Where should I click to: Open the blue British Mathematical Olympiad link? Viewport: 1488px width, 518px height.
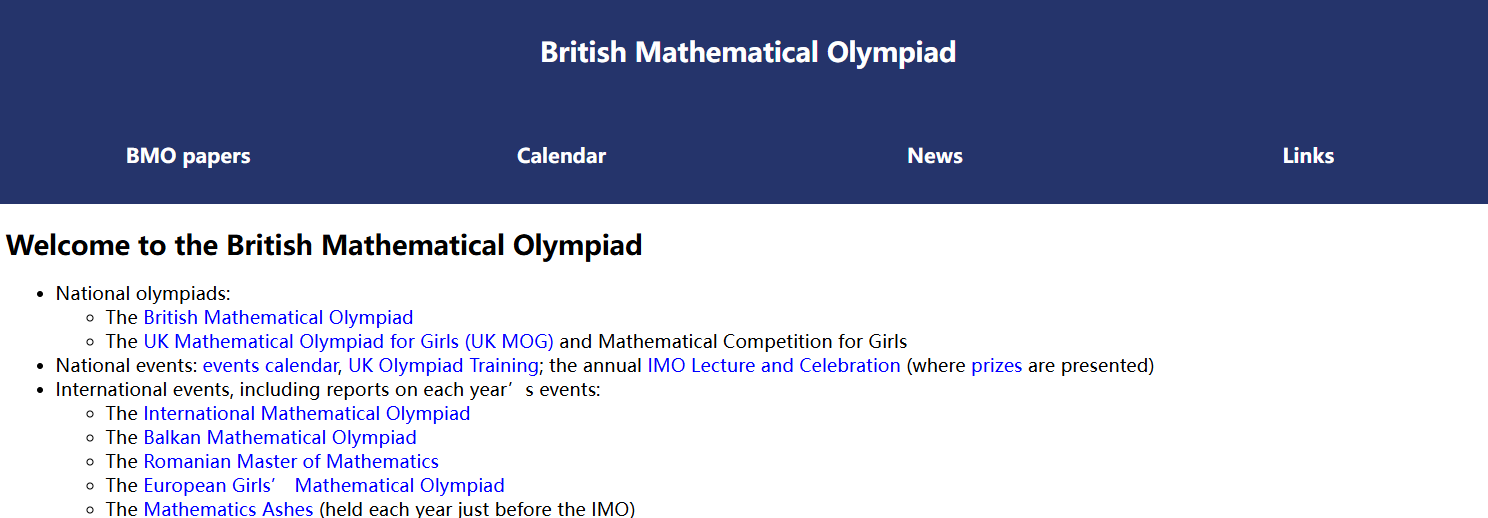tap(278, 318)
